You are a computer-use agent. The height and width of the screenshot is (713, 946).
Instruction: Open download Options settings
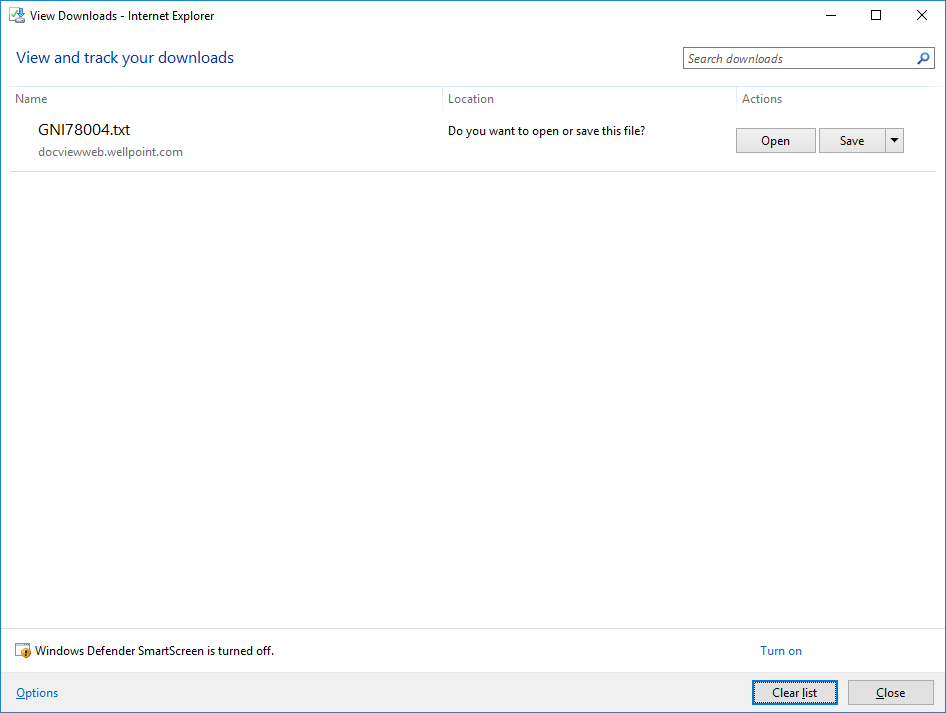36,692
